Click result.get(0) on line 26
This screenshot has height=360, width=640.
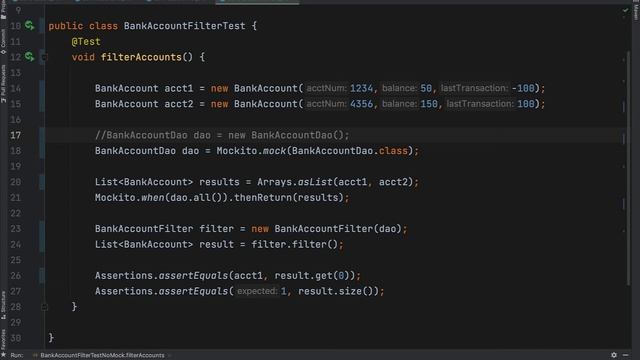312,276
